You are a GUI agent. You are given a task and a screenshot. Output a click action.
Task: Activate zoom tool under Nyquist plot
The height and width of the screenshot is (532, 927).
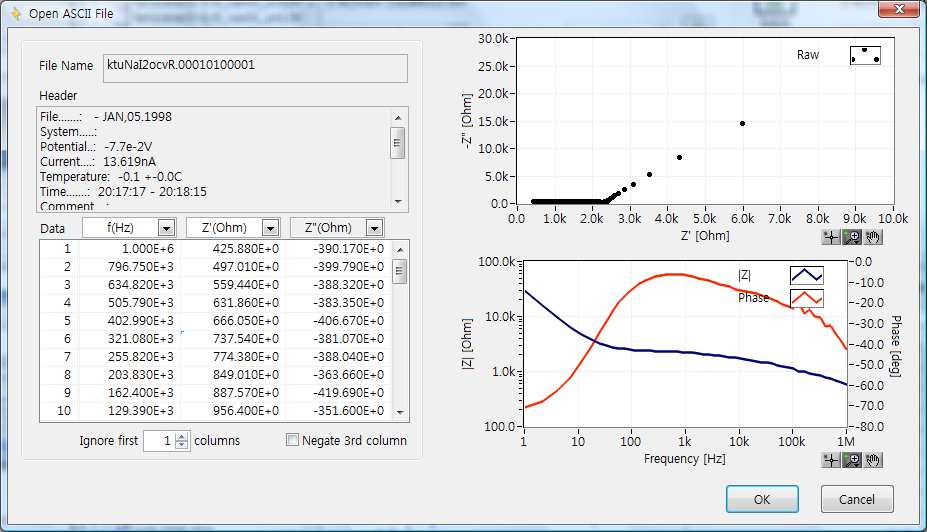click(x=853, y=237)
